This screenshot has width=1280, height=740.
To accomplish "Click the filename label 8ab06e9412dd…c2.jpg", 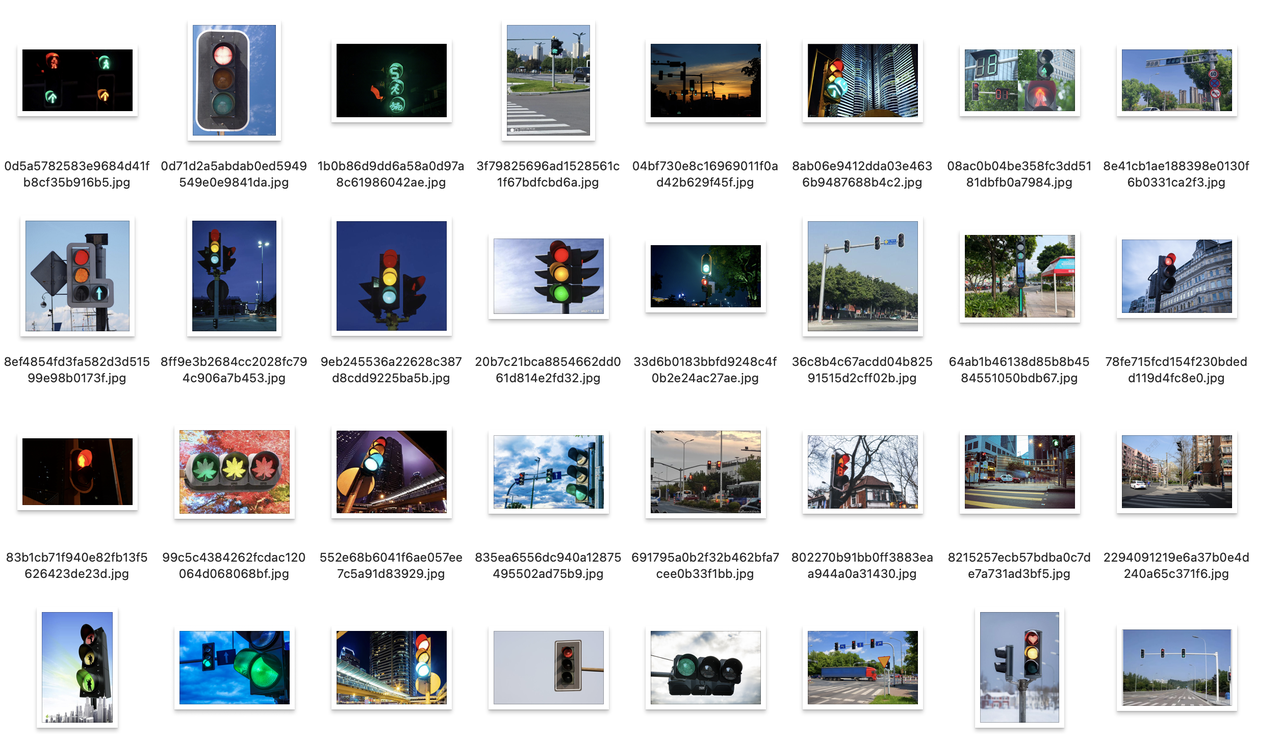I will coord(862,174).
